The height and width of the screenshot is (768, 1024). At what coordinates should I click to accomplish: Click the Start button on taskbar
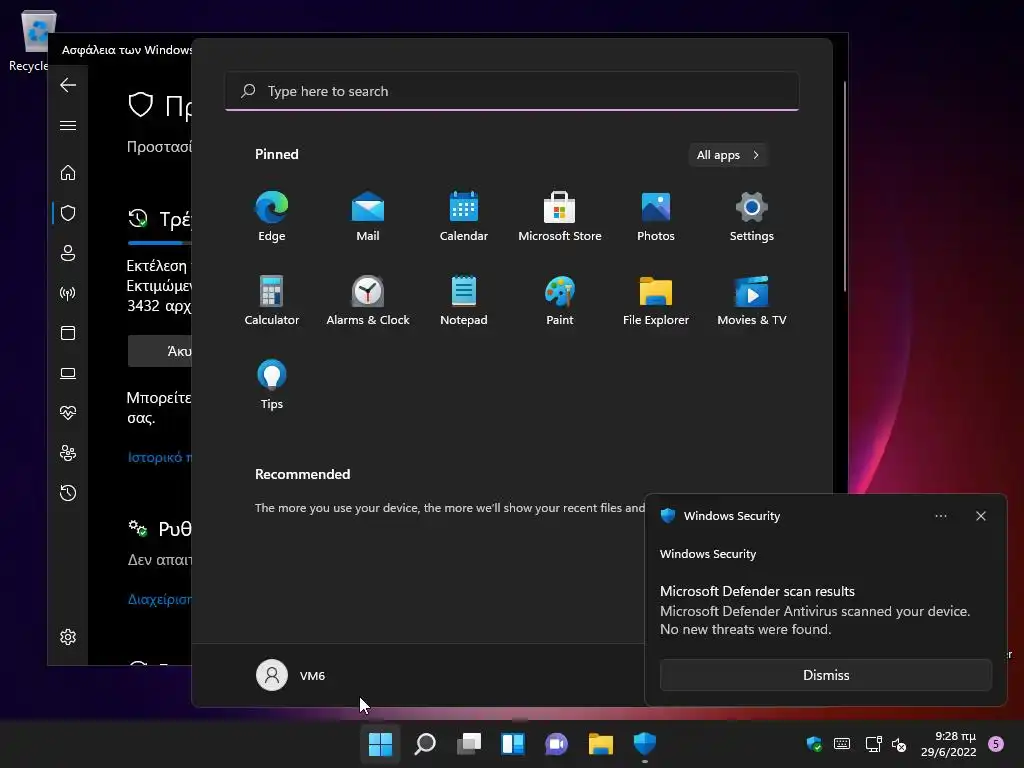(380, 744)
